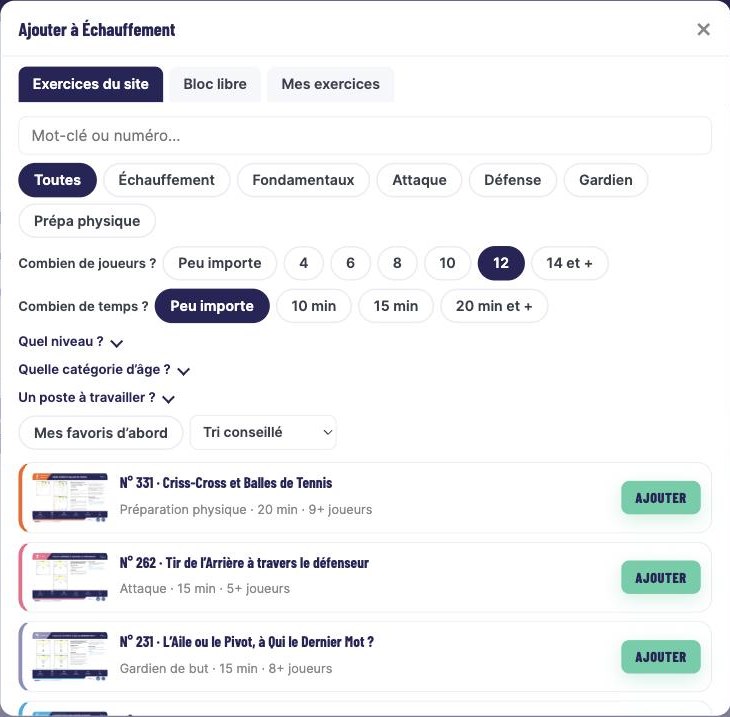Focus the Mot-clé ou numéro search field
This screenshot has width=730, height=717.
[365, 135]
